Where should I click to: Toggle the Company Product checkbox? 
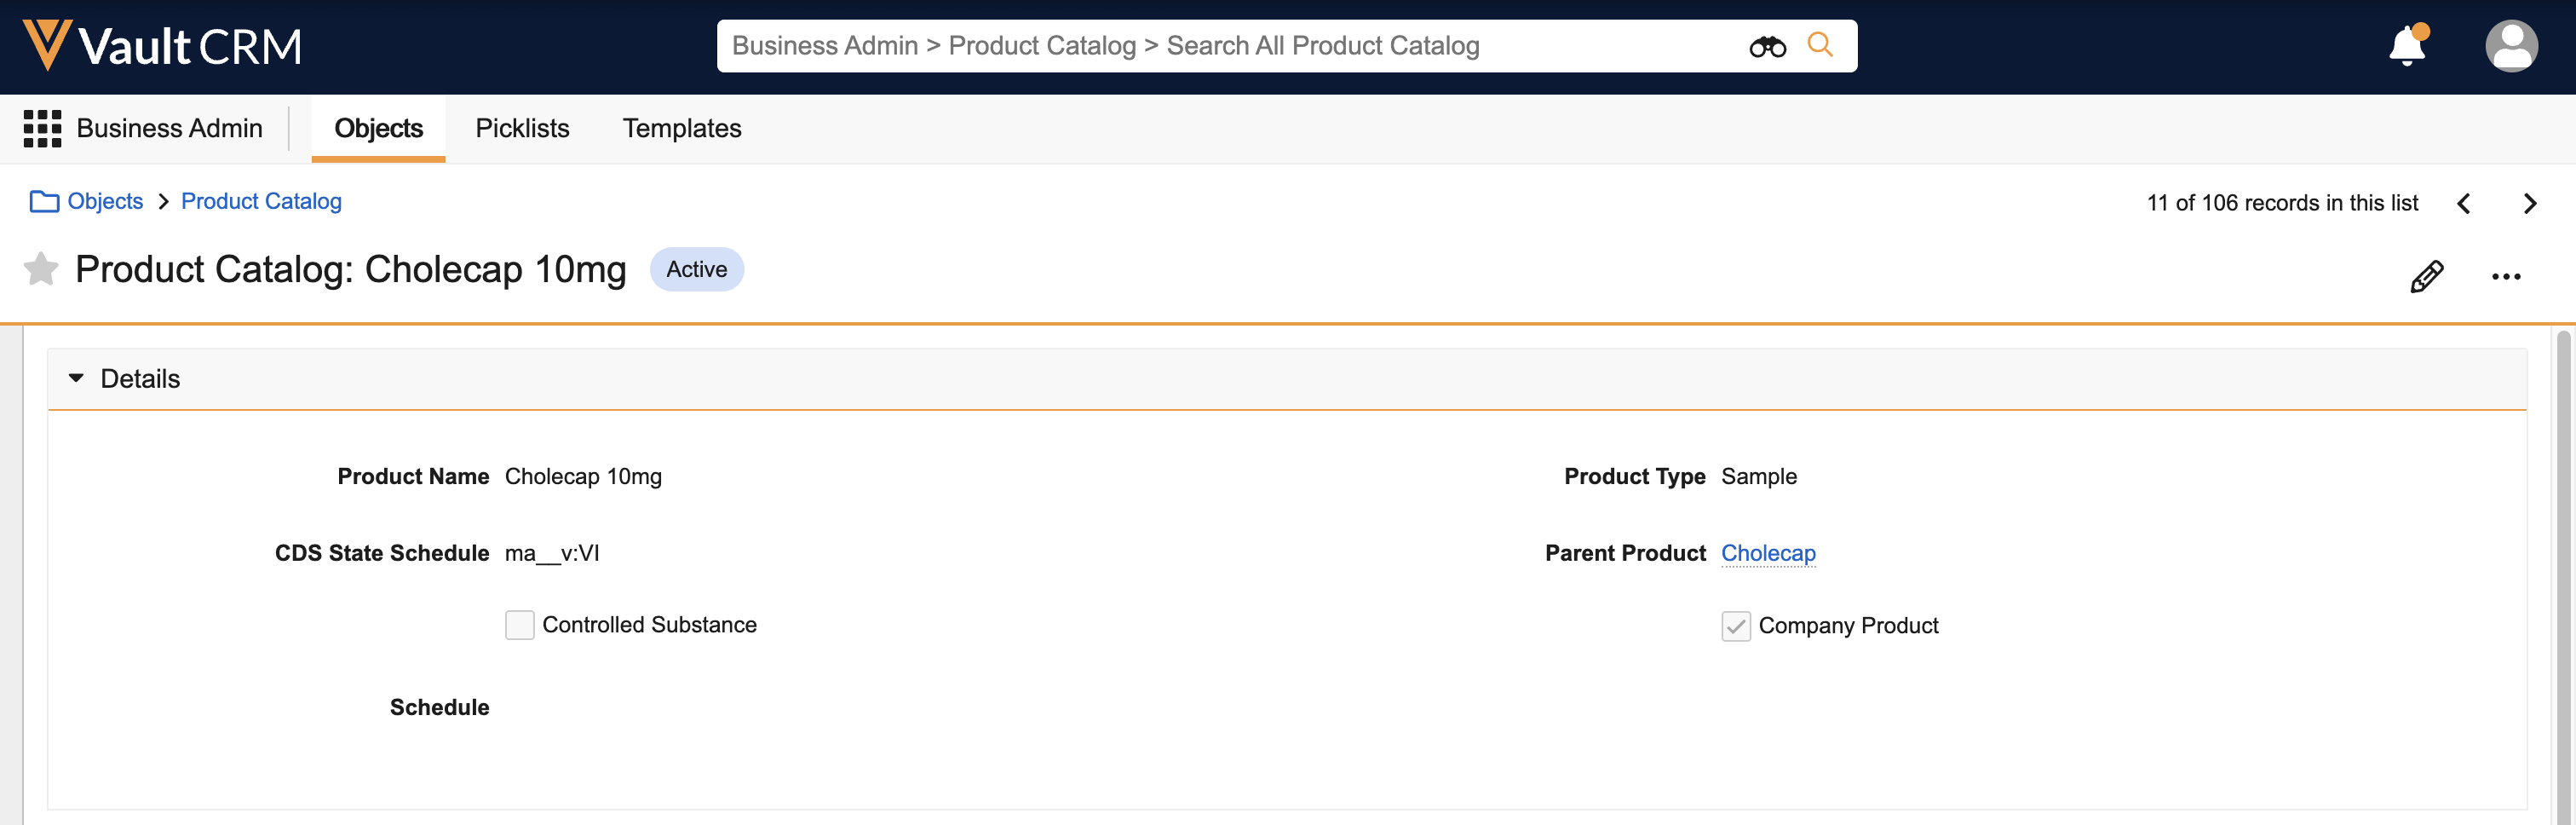tap(1736, 626)
